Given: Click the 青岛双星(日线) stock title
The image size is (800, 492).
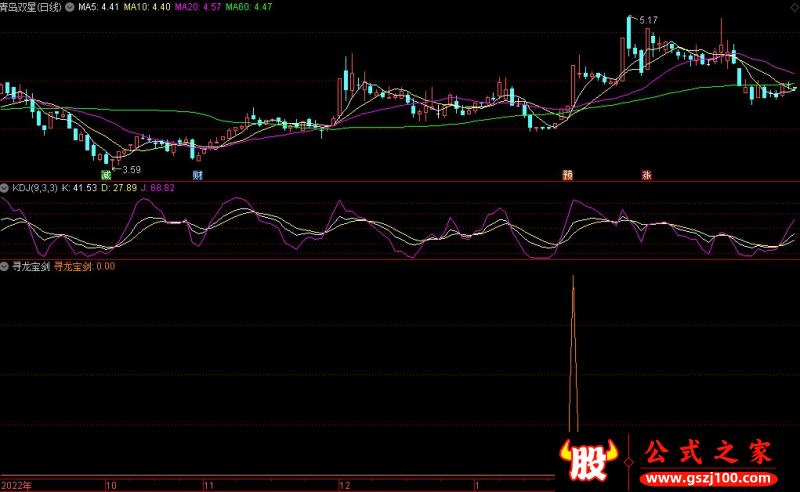Looking at the screenshot, I should 30,6.
